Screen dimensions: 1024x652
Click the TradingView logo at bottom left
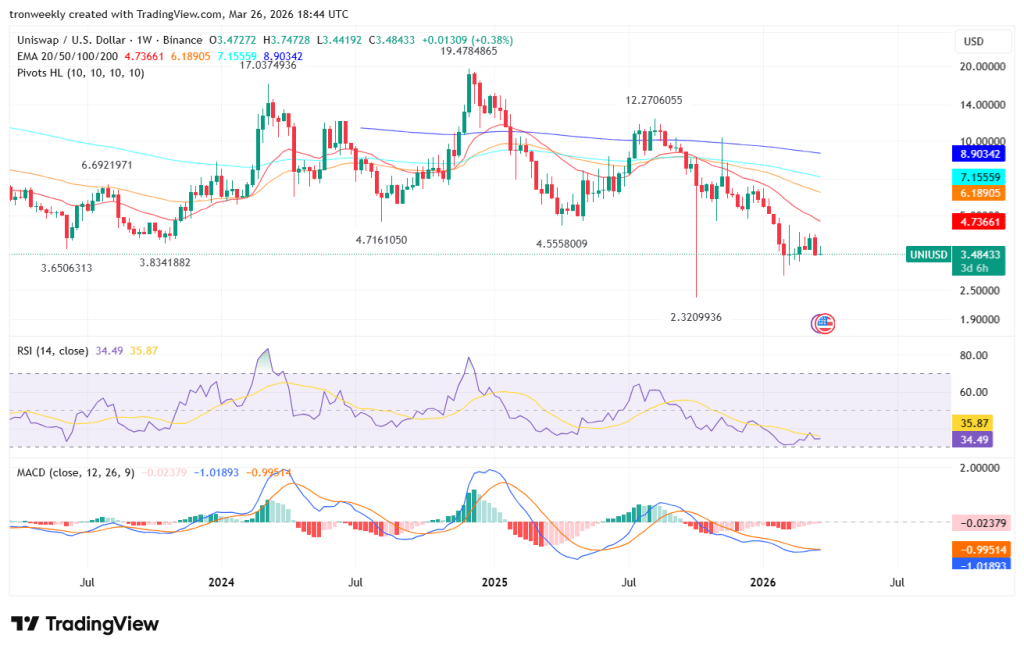(x=85, y=623)
